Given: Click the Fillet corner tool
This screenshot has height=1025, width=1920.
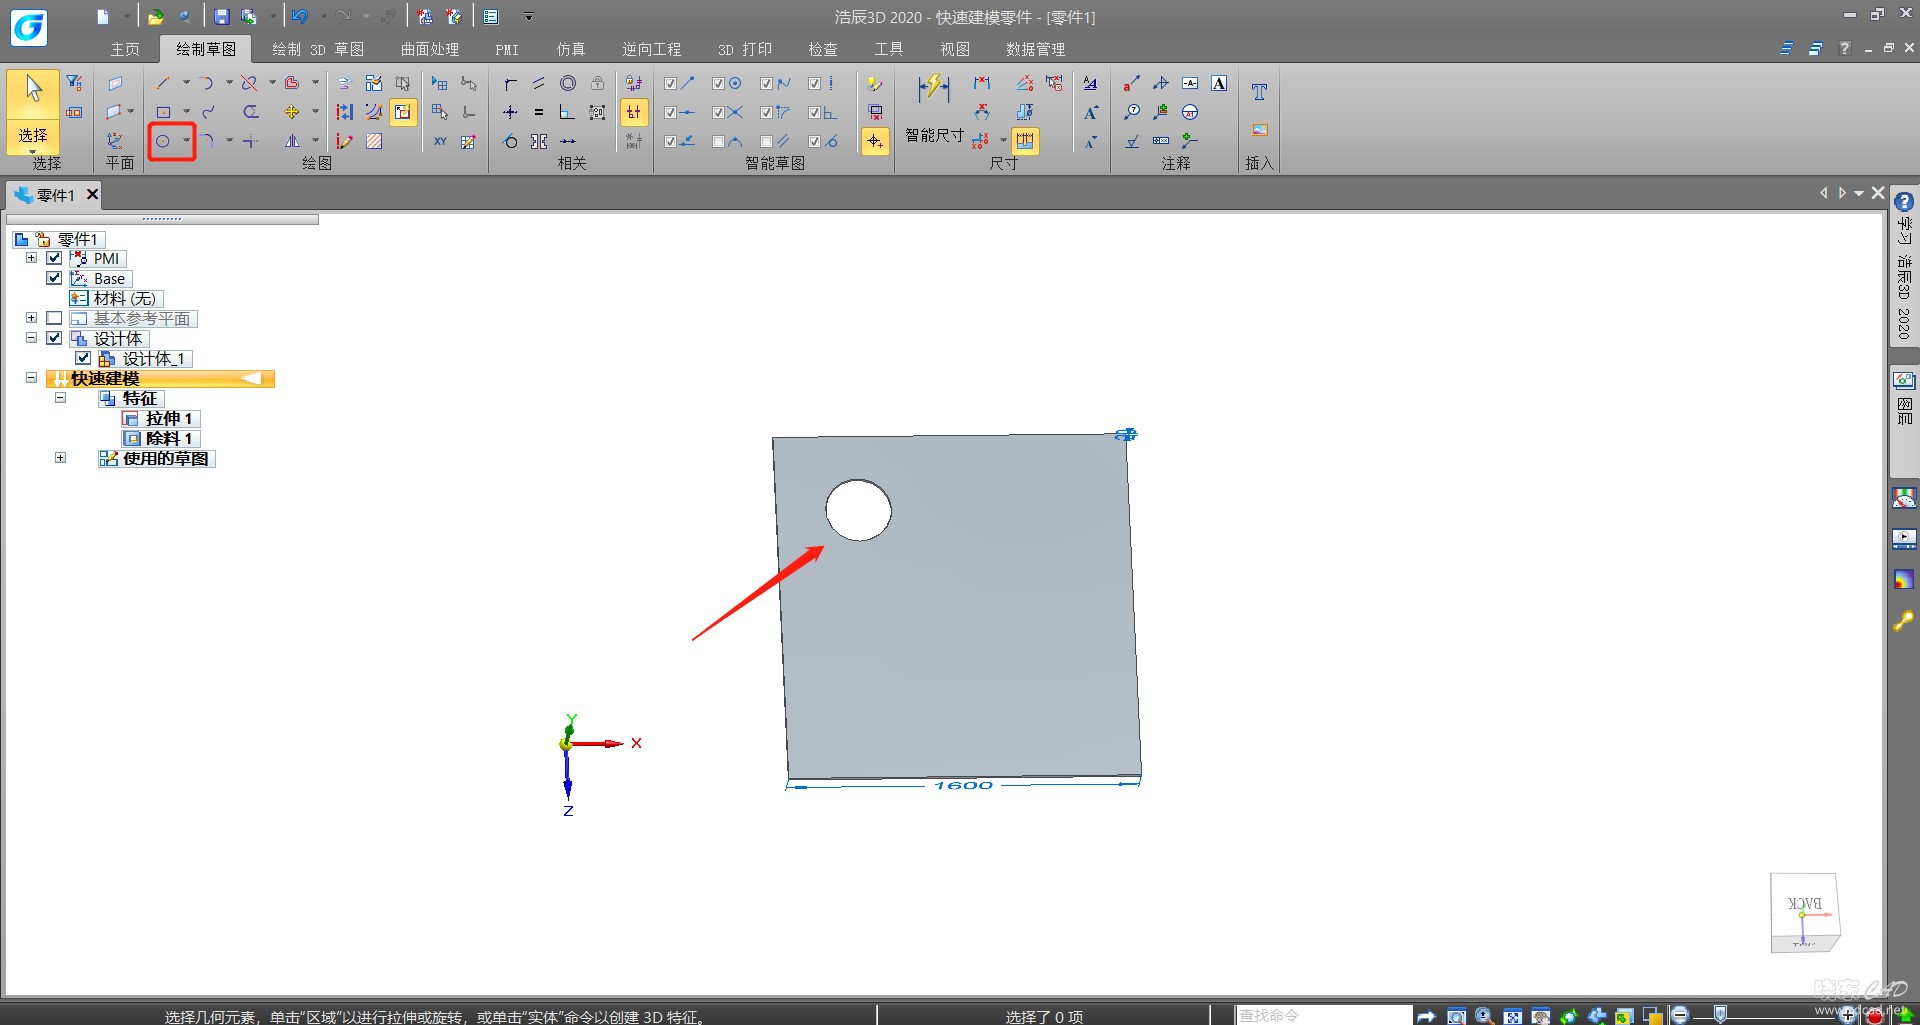Looking at the screenshot, I should [x=207, y=141].
